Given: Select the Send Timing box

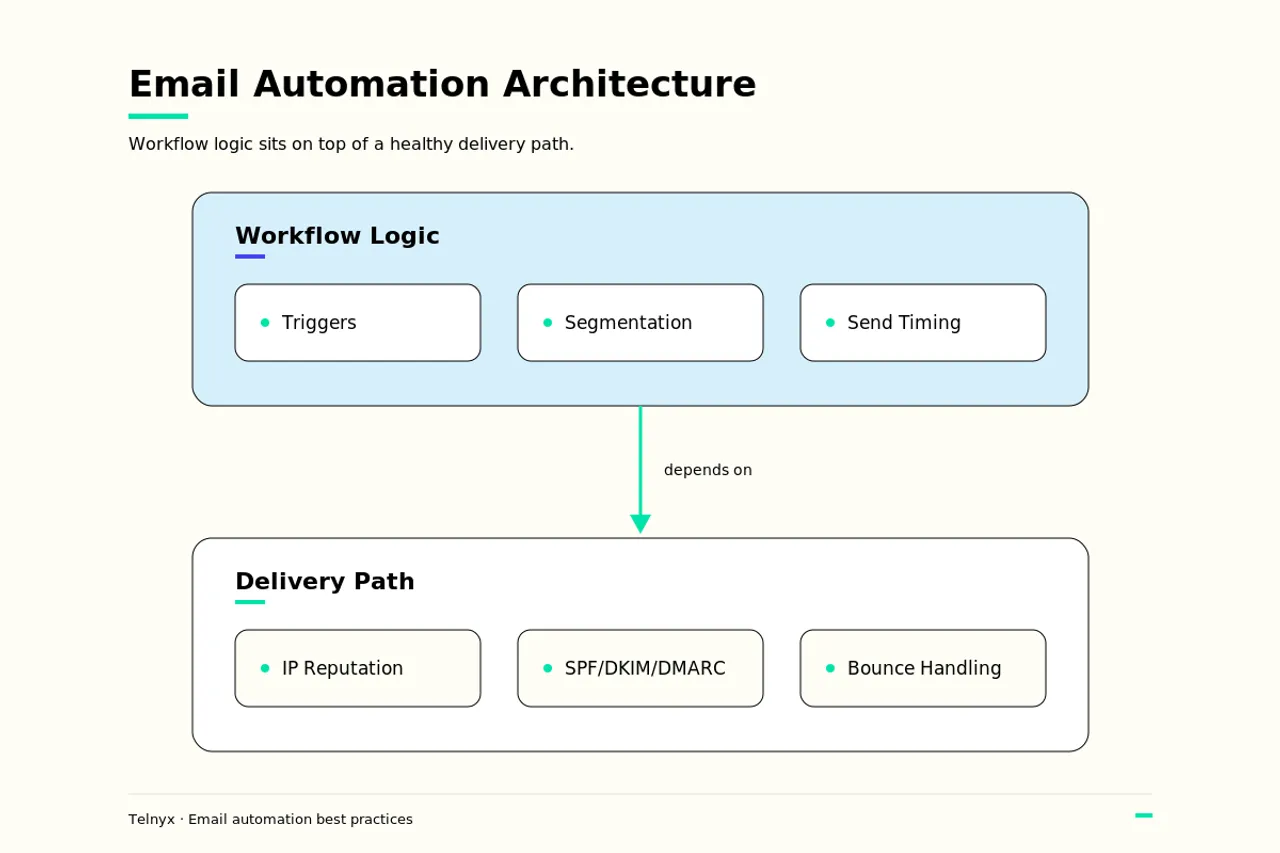Looking at the screenshot, I should click(923, 322).
